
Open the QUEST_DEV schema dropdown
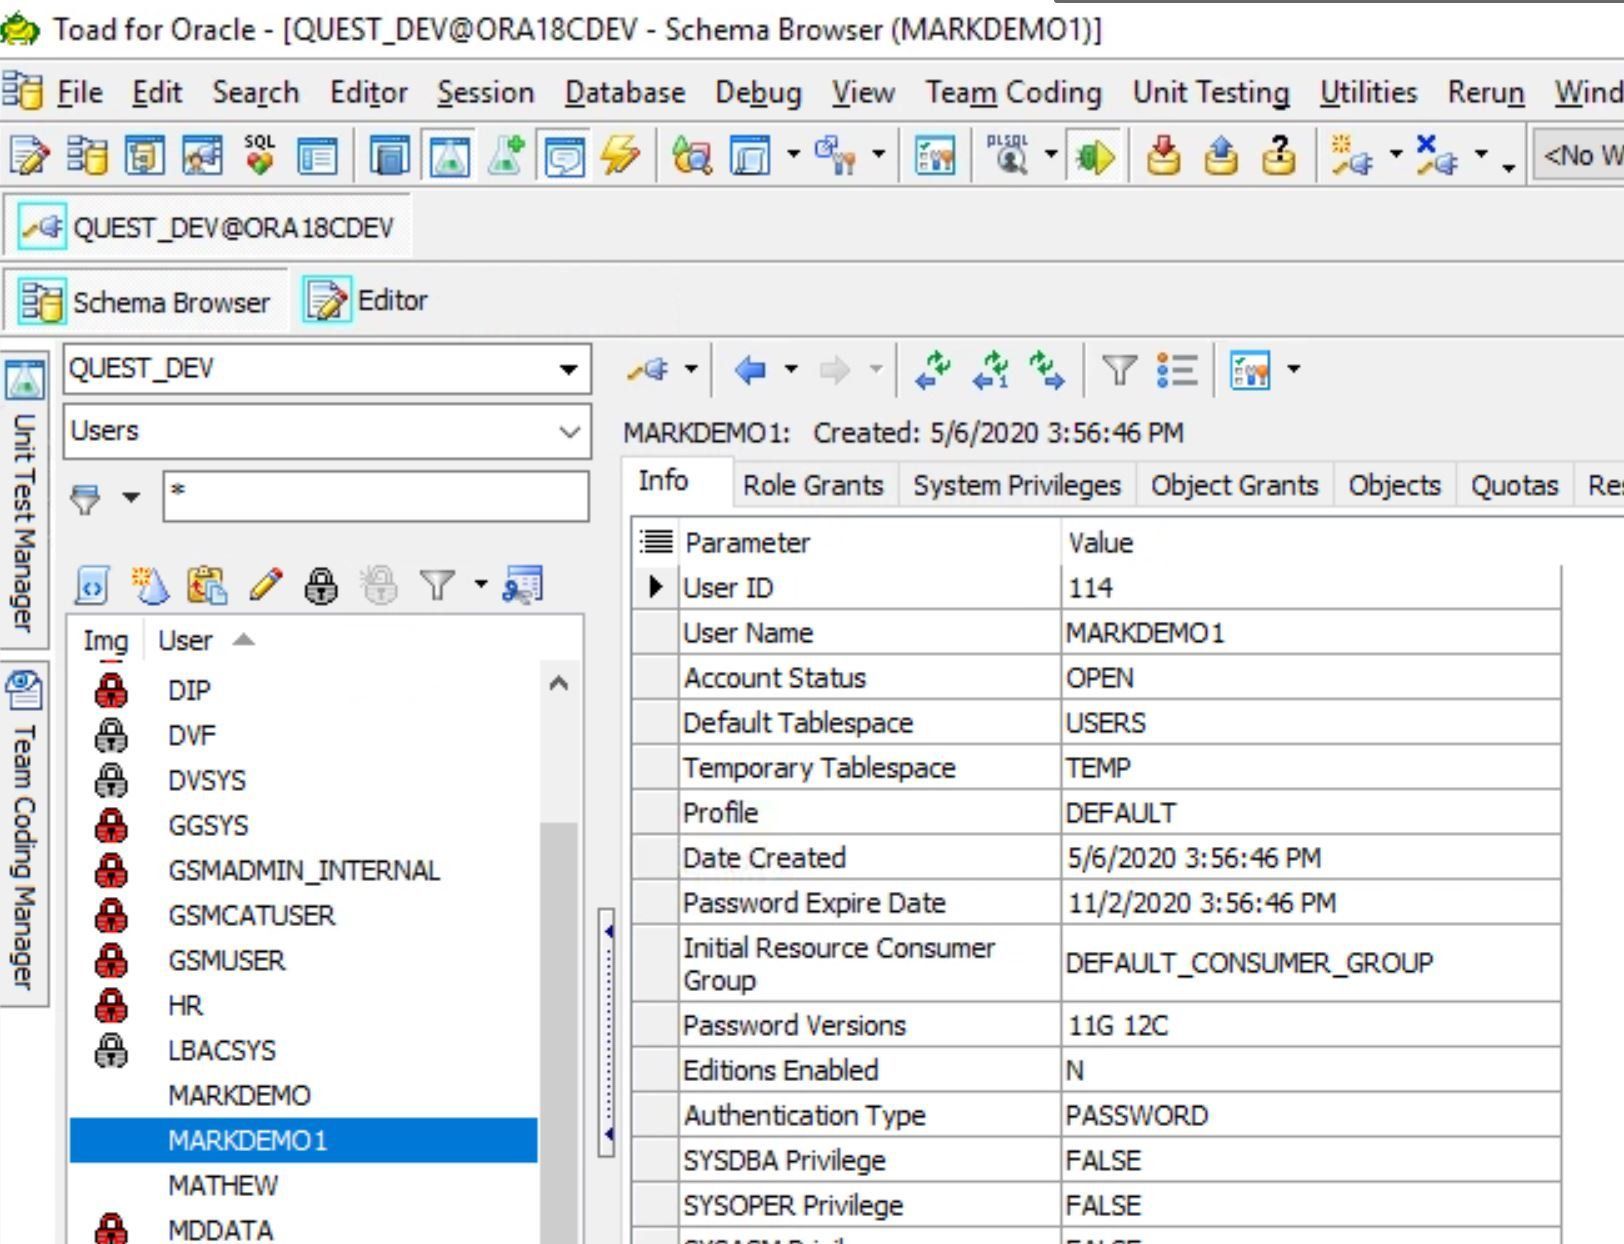pyautogui.click(x=568, y=369)
